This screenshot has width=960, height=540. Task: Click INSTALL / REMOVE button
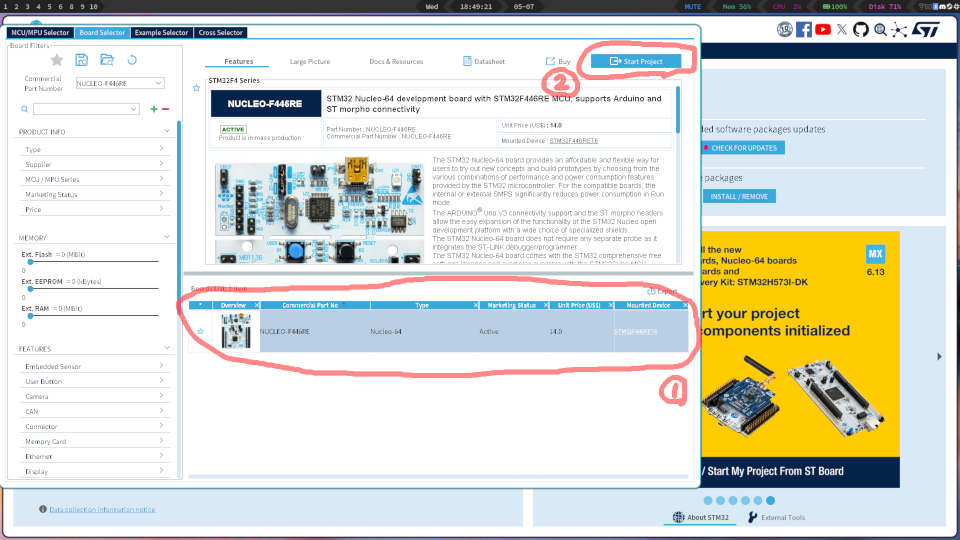click(x=738, y=197)
